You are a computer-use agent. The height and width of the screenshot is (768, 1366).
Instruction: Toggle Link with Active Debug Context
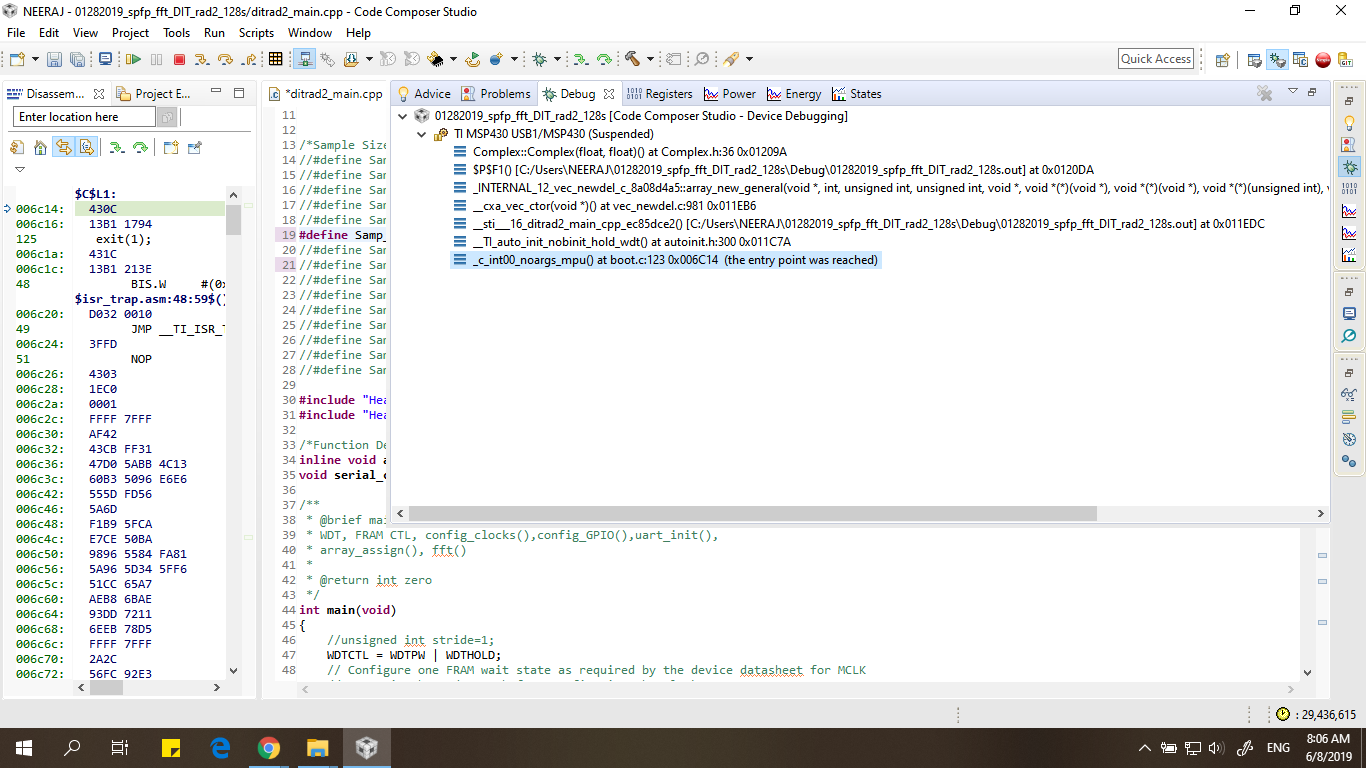coord(63,147)
